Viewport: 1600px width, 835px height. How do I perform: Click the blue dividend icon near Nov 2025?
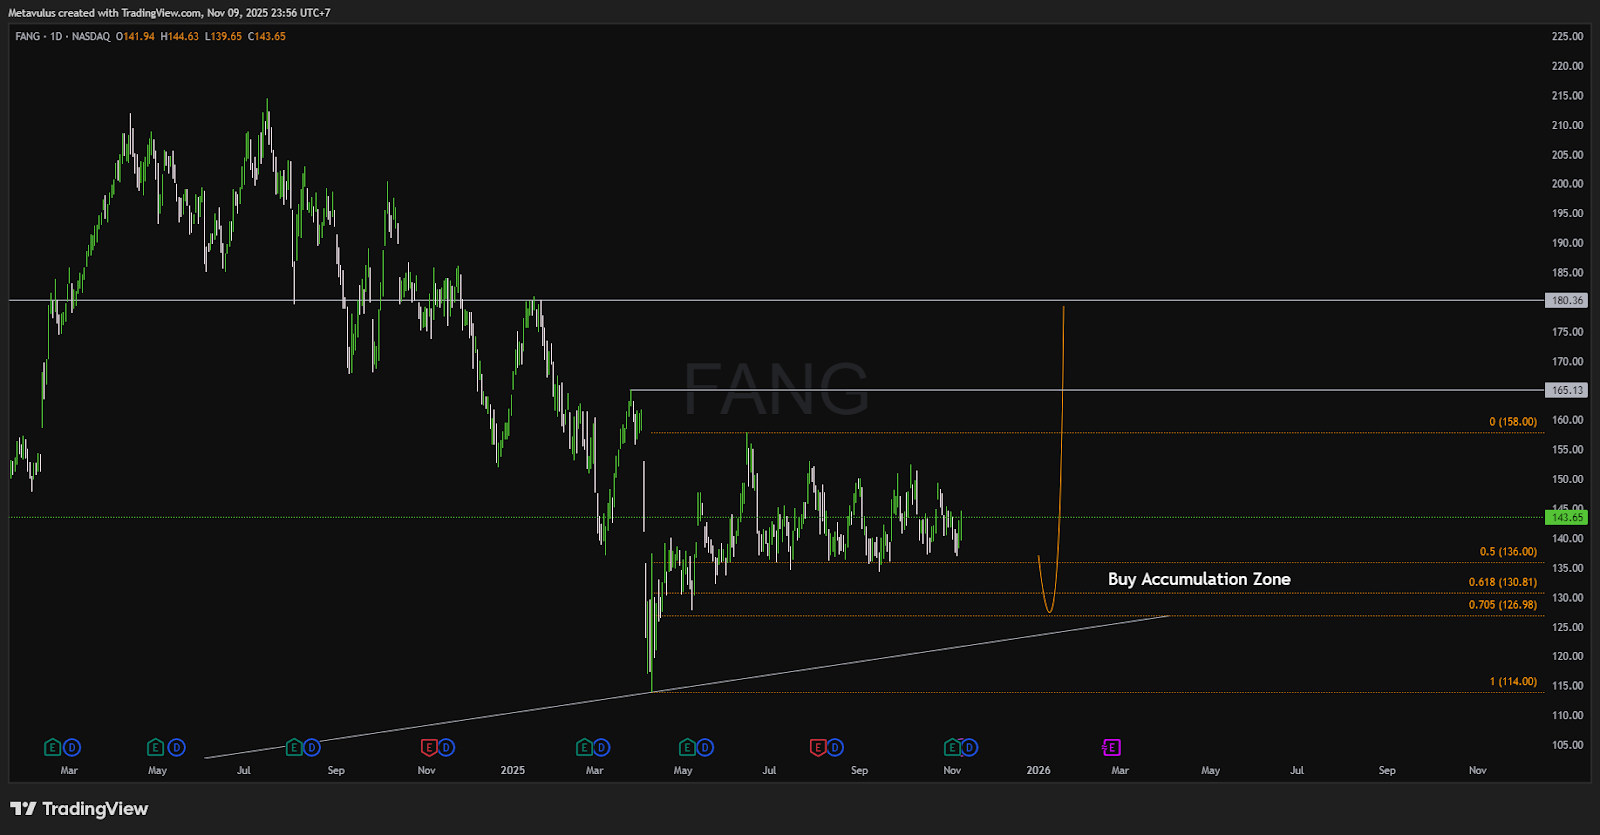(x=969, y=747)
